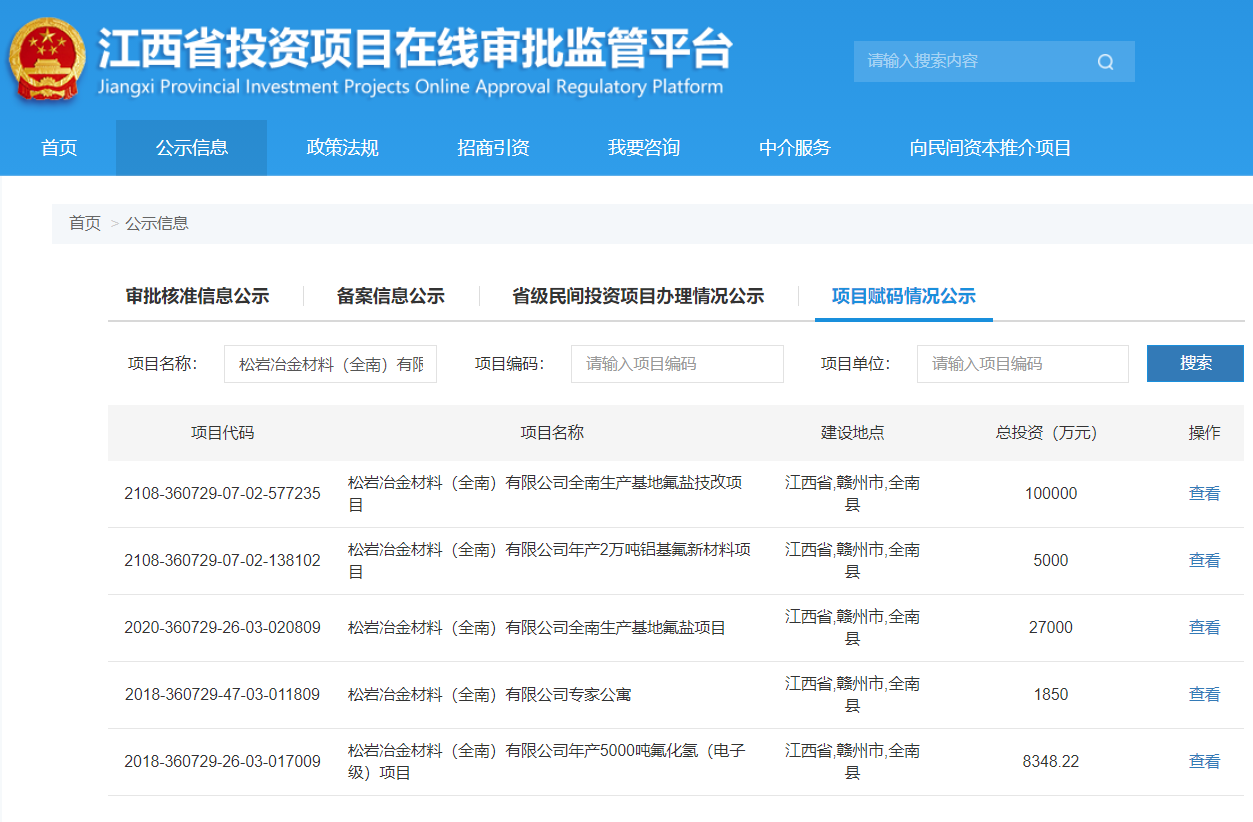Click the 项目编码 input field
The width and height of the screenshot is (1253, 822).
pyautogui.click(x=677, y=364)
